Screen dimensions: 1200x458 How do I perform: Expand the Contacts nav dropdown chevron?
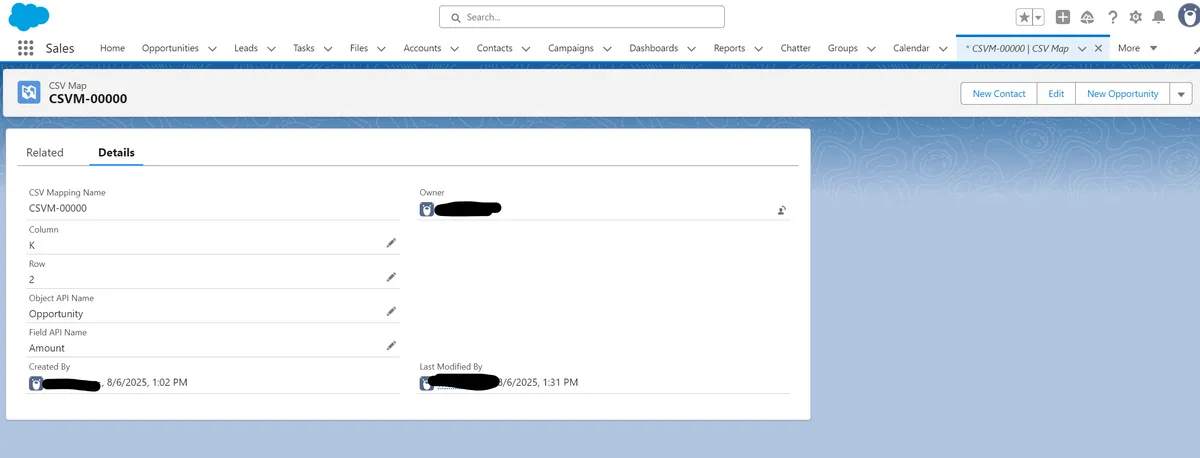coord(526,48)
